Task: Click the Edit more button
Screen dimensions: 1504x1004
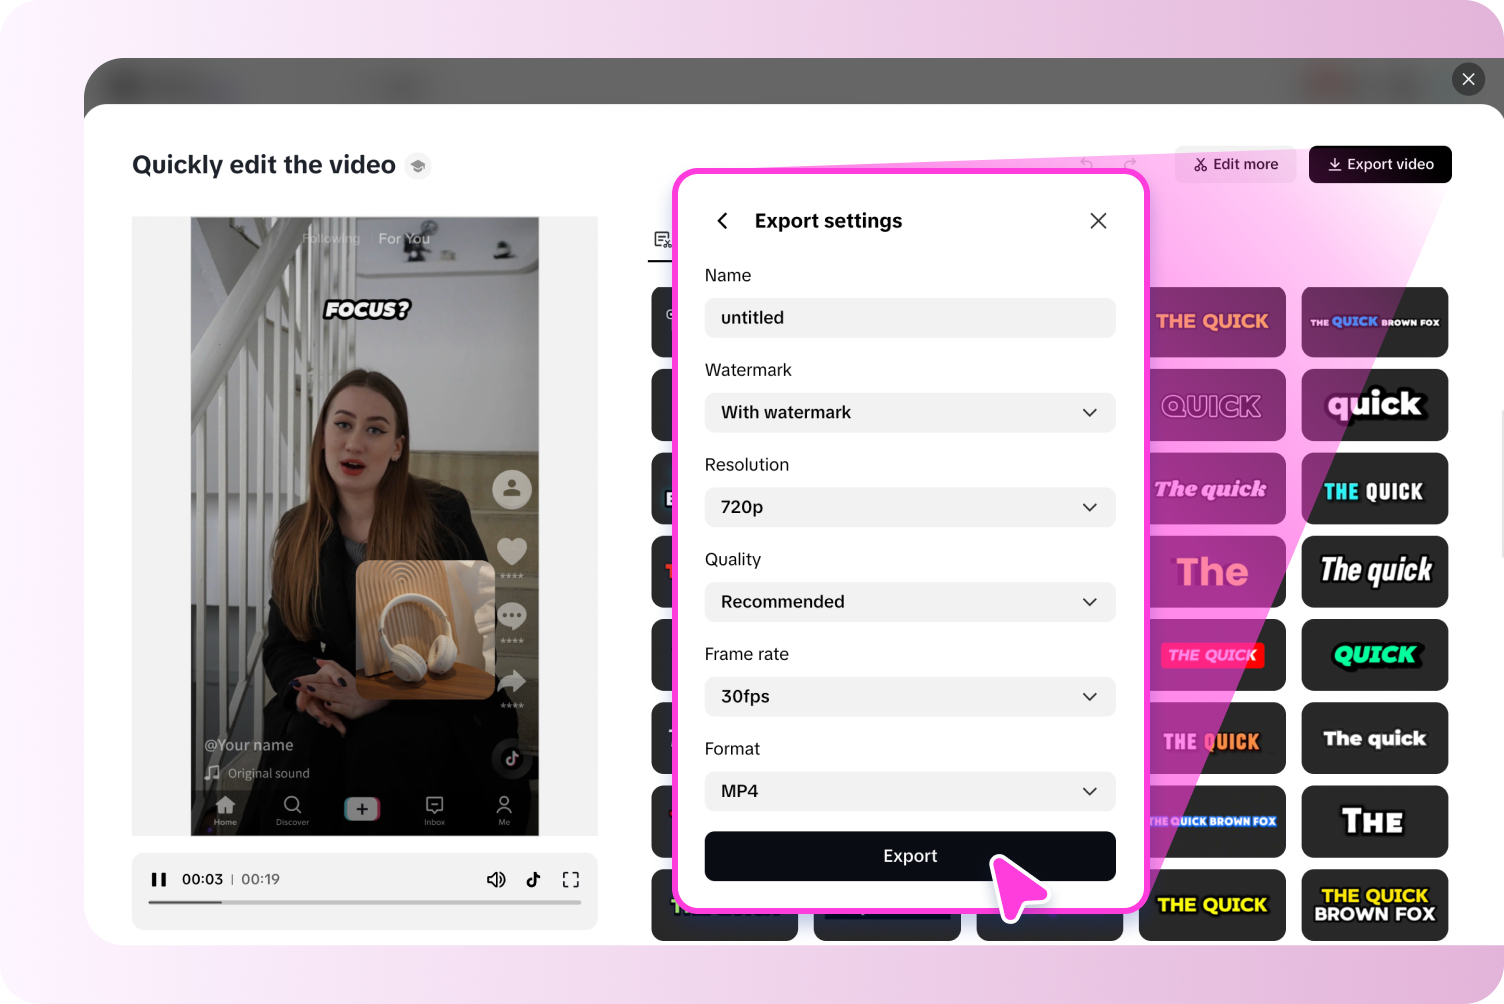Action: click(1236, 164)
